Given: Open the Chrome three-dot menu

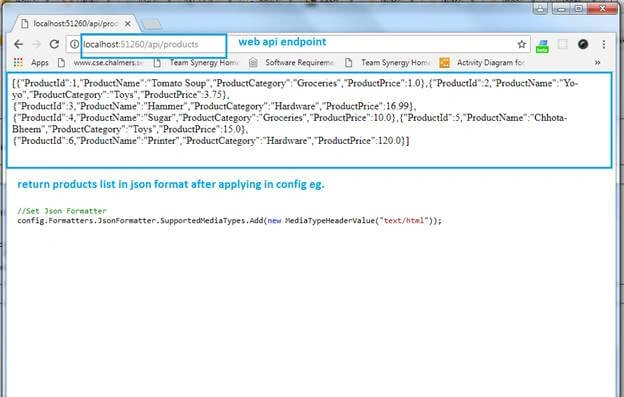Looking at the screenshot, I should 604,44.
